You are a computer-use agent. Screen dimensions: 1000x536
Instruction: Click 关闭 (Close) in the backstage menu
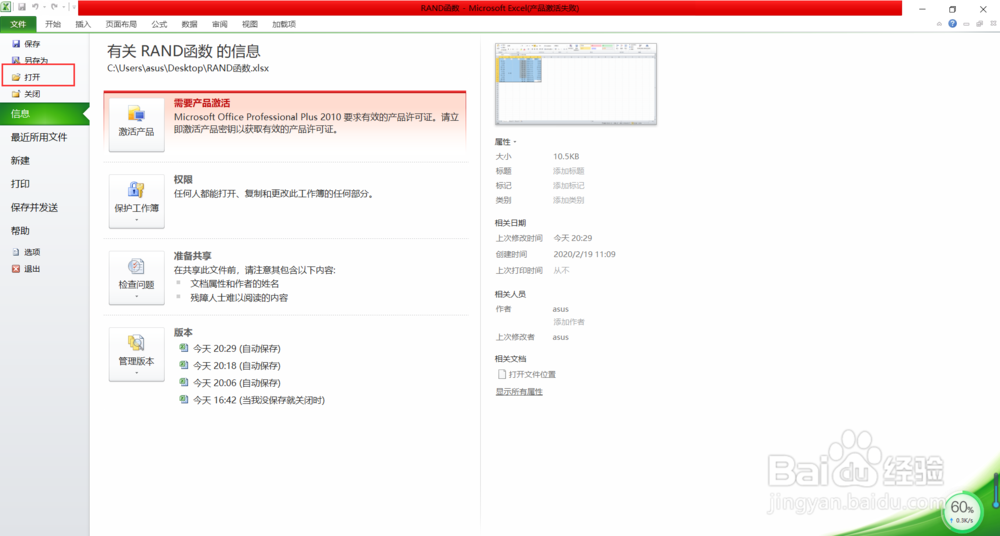click(26, 94)
